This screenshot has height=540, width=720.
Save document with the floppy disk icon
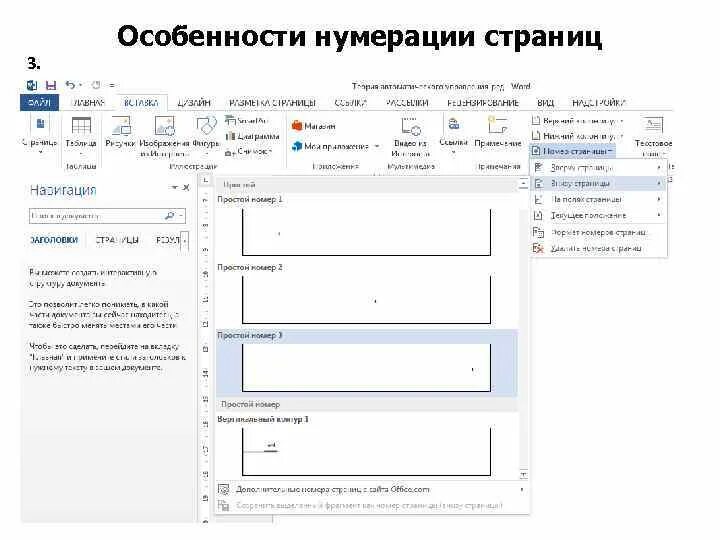(51, 85)
